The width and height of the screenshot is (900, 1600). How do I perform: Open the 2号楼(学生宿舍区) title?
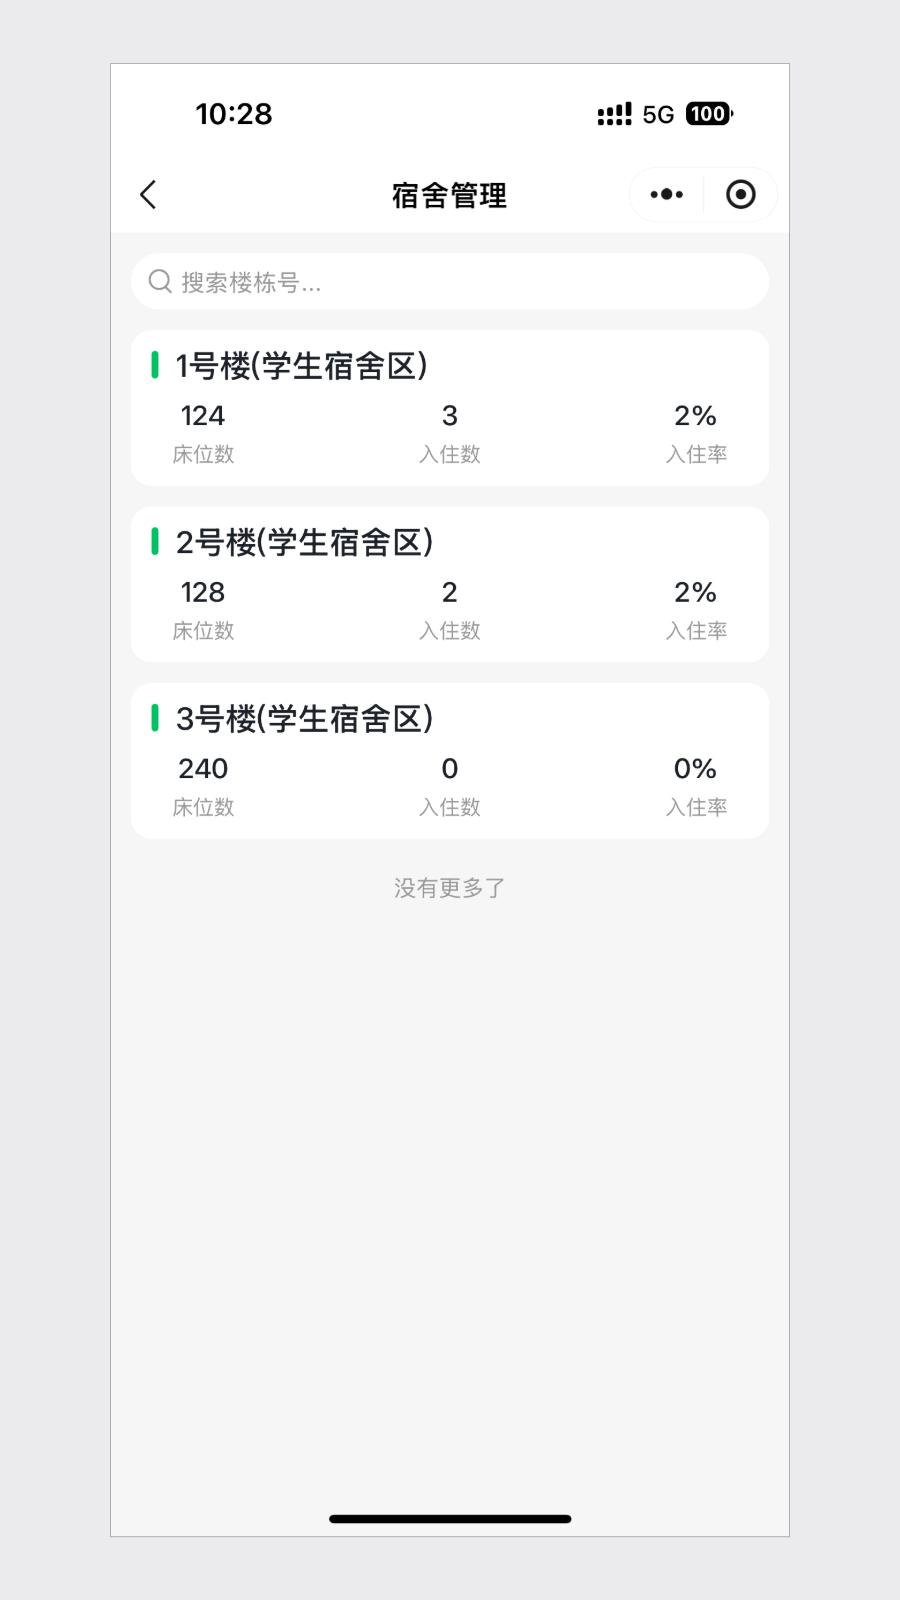[x=304, y=542]
